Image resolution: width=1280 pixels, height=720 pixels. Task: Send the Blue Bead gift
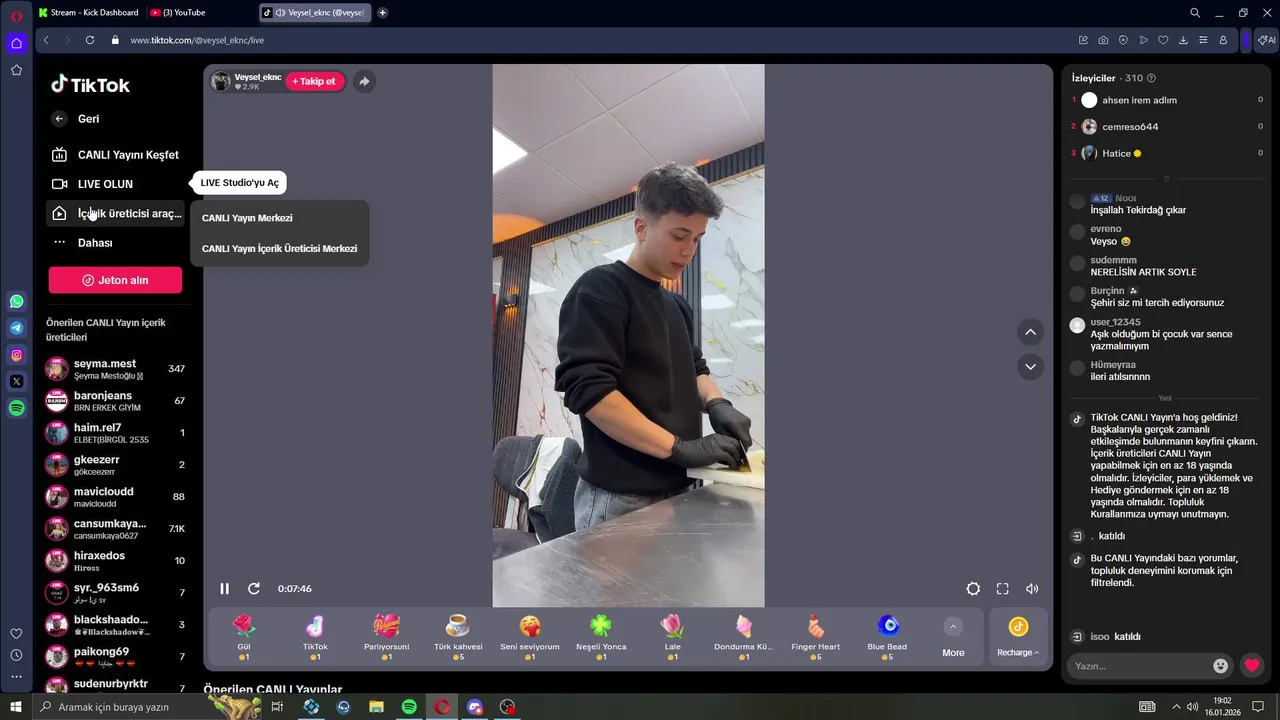coord(887,636)
